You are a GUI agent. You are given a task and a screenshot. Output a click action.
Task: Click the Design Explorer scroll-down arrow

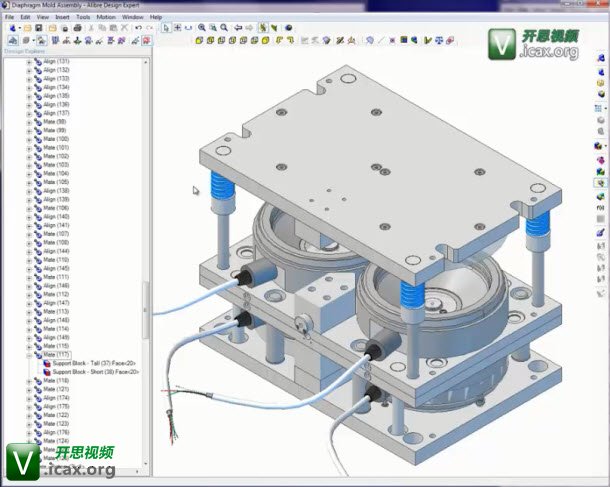[146, 464]
